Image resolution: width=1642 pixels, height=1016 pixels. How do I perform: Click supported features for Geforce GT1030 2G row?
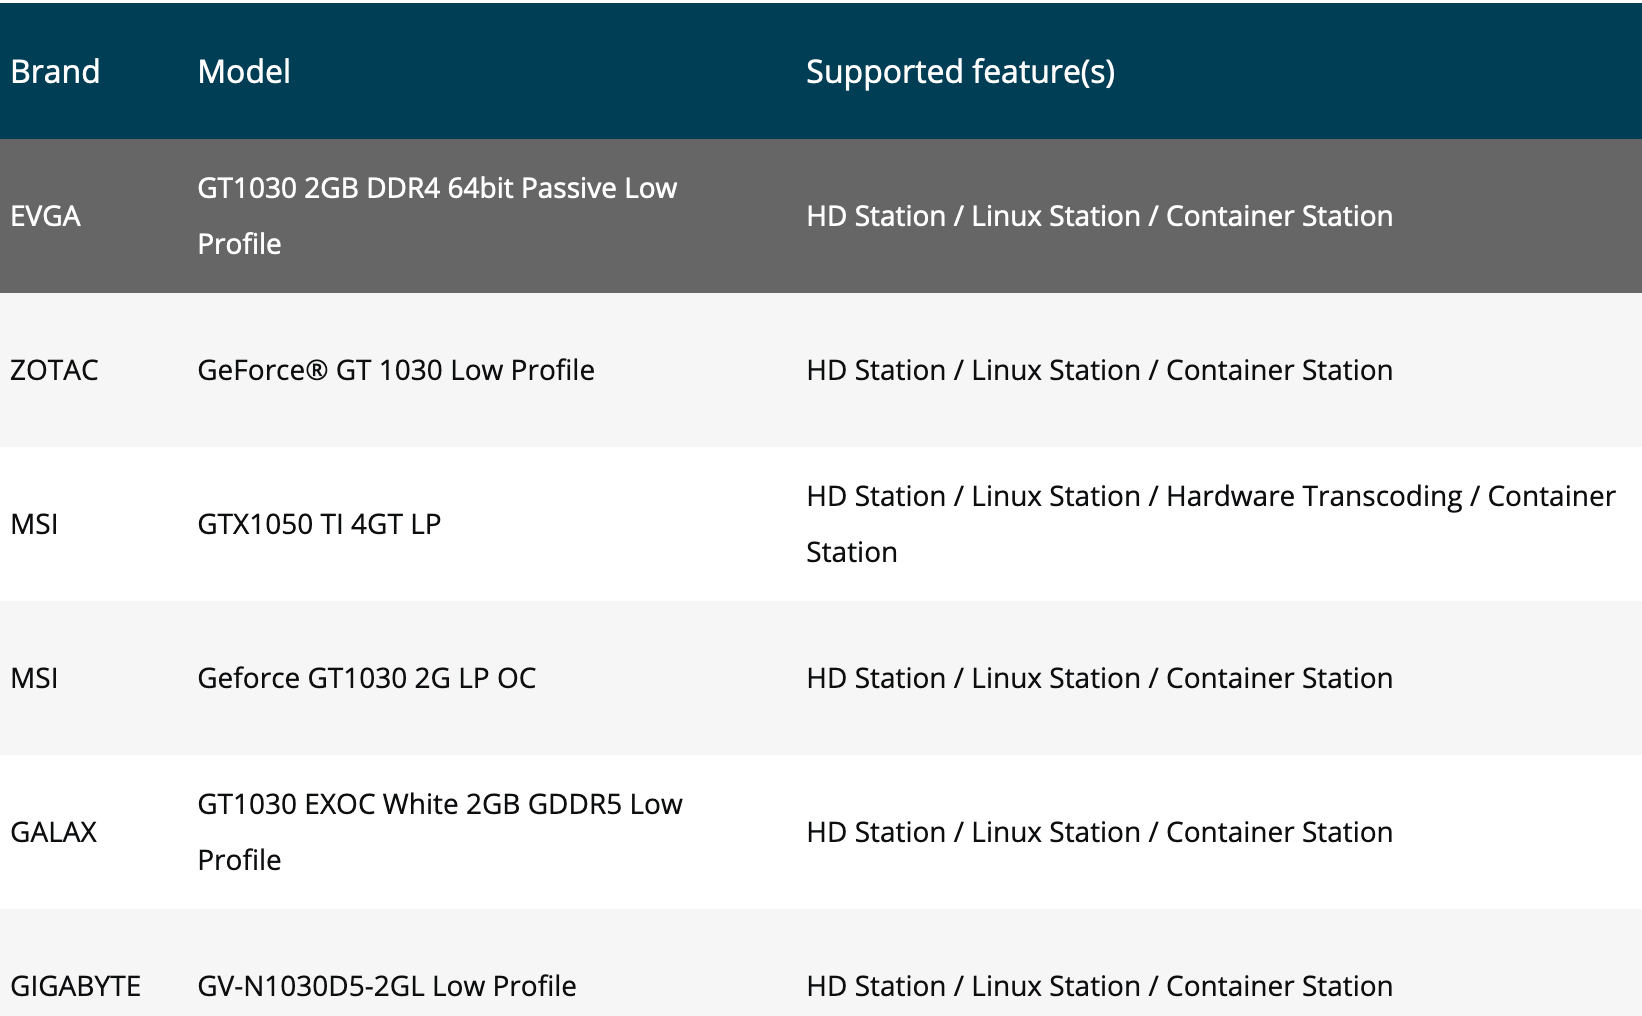[1099, 678]
